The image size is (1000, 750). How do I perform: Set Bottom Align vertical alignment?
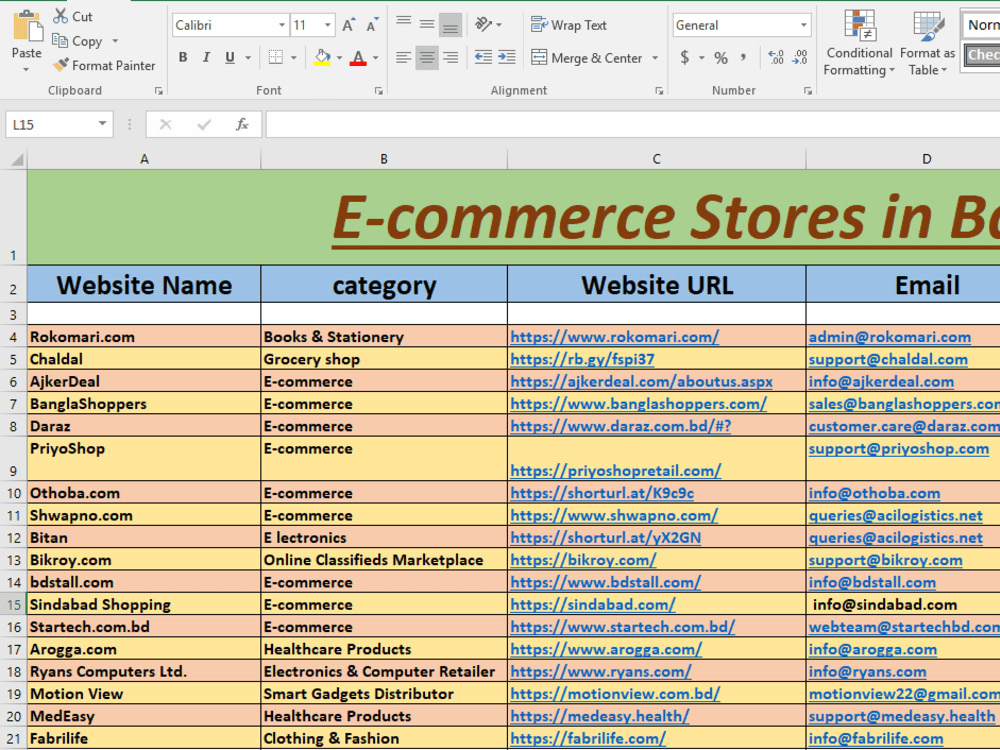pyautogui.click(x=450, y=25)
